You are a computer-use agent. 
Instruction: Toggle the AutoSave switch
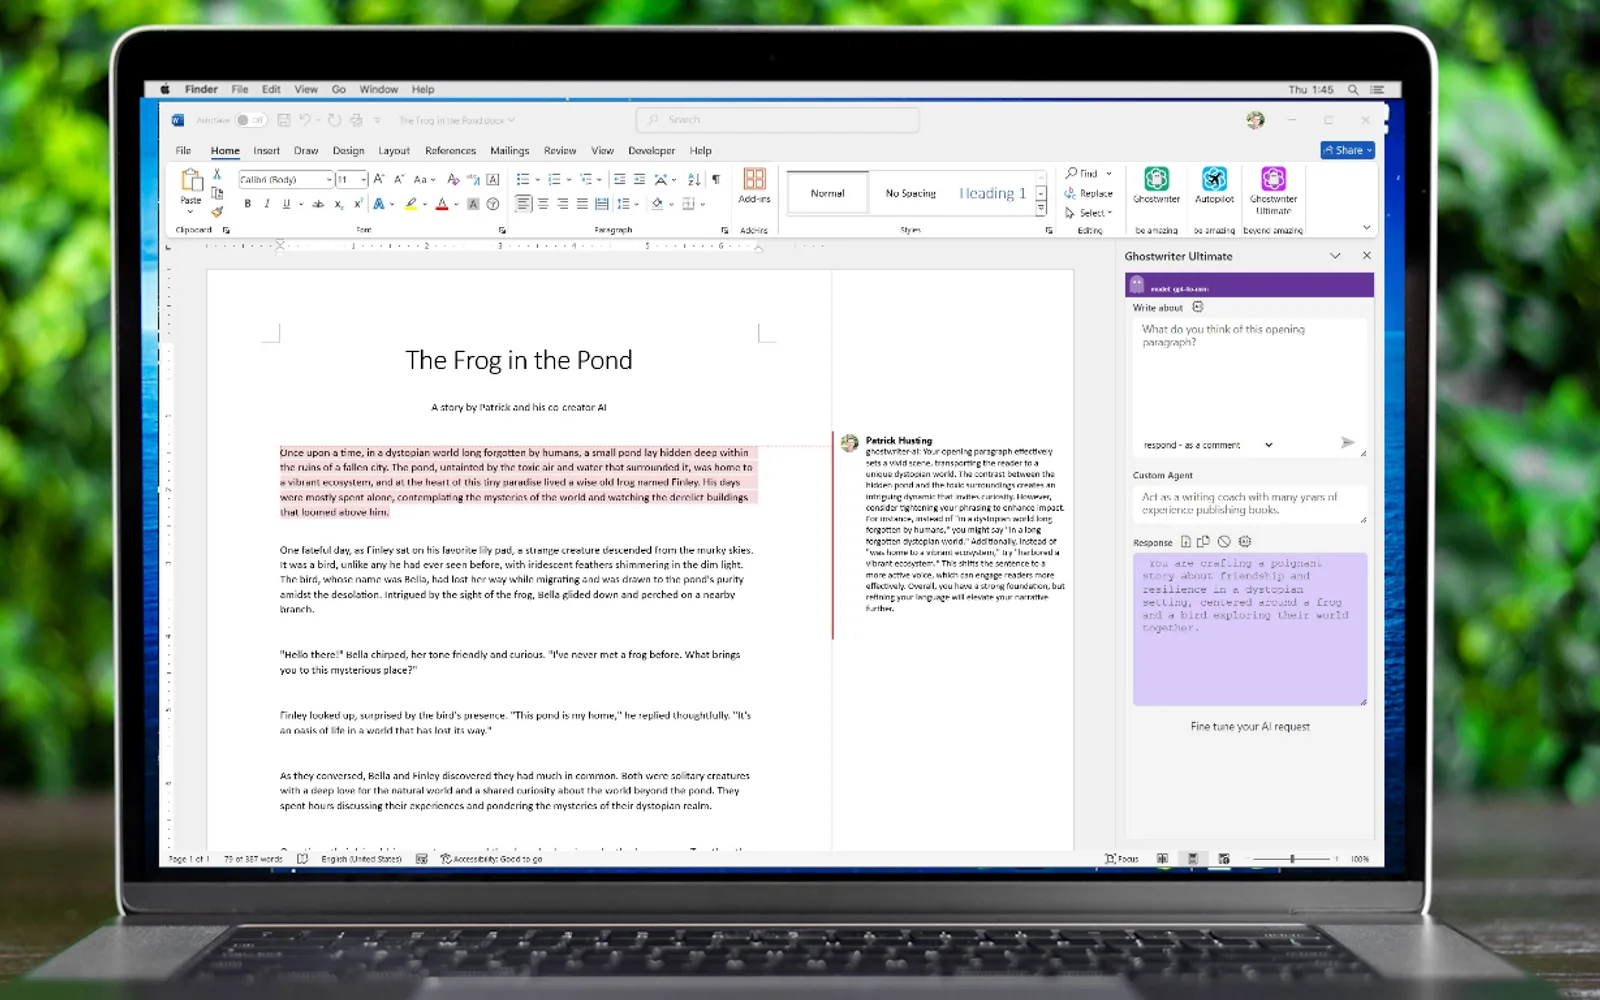click(251, 120)
